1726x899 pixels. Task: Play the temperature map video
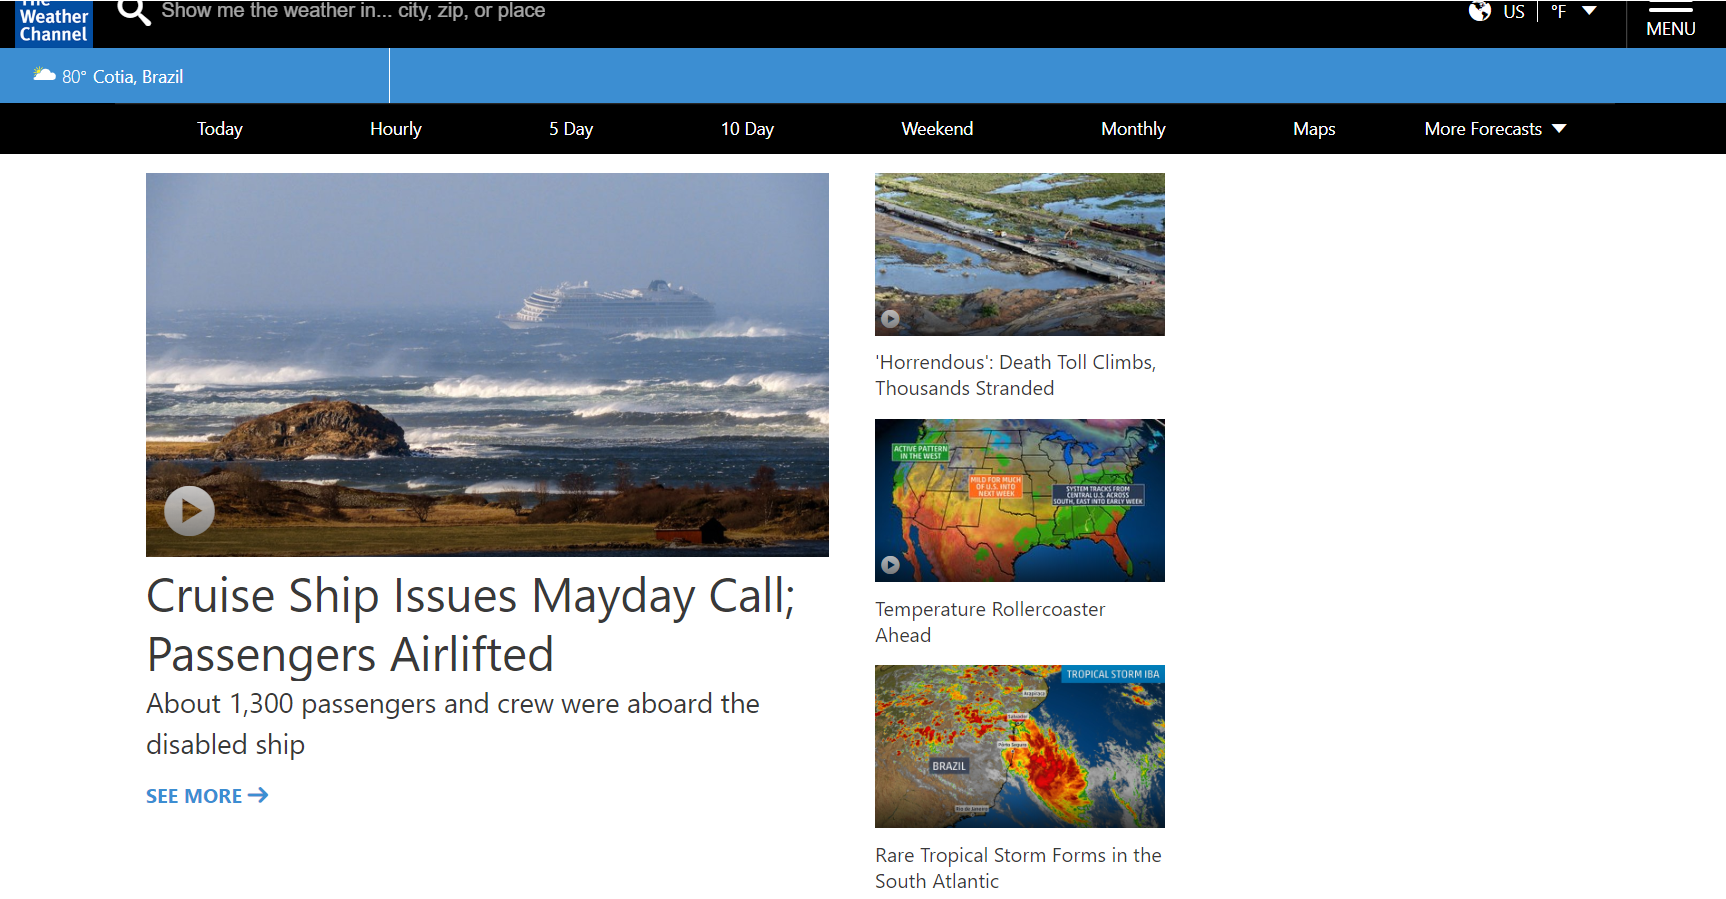click(x=890, y=565)
